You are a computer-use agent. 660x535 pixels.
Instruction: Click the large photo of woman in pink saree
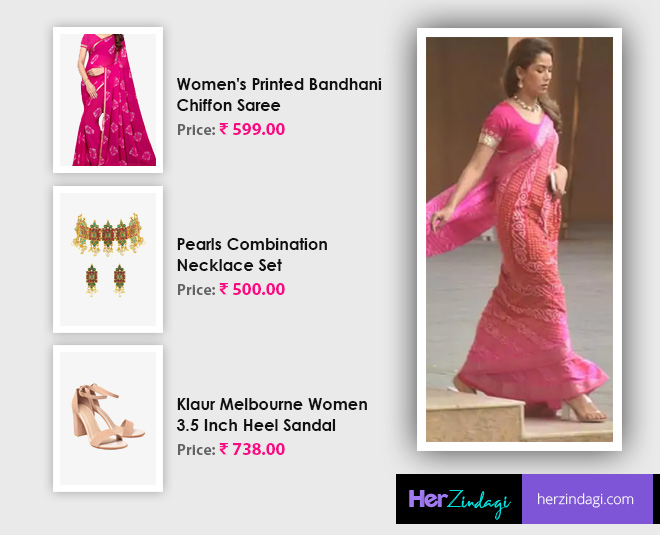pos(519,240)
